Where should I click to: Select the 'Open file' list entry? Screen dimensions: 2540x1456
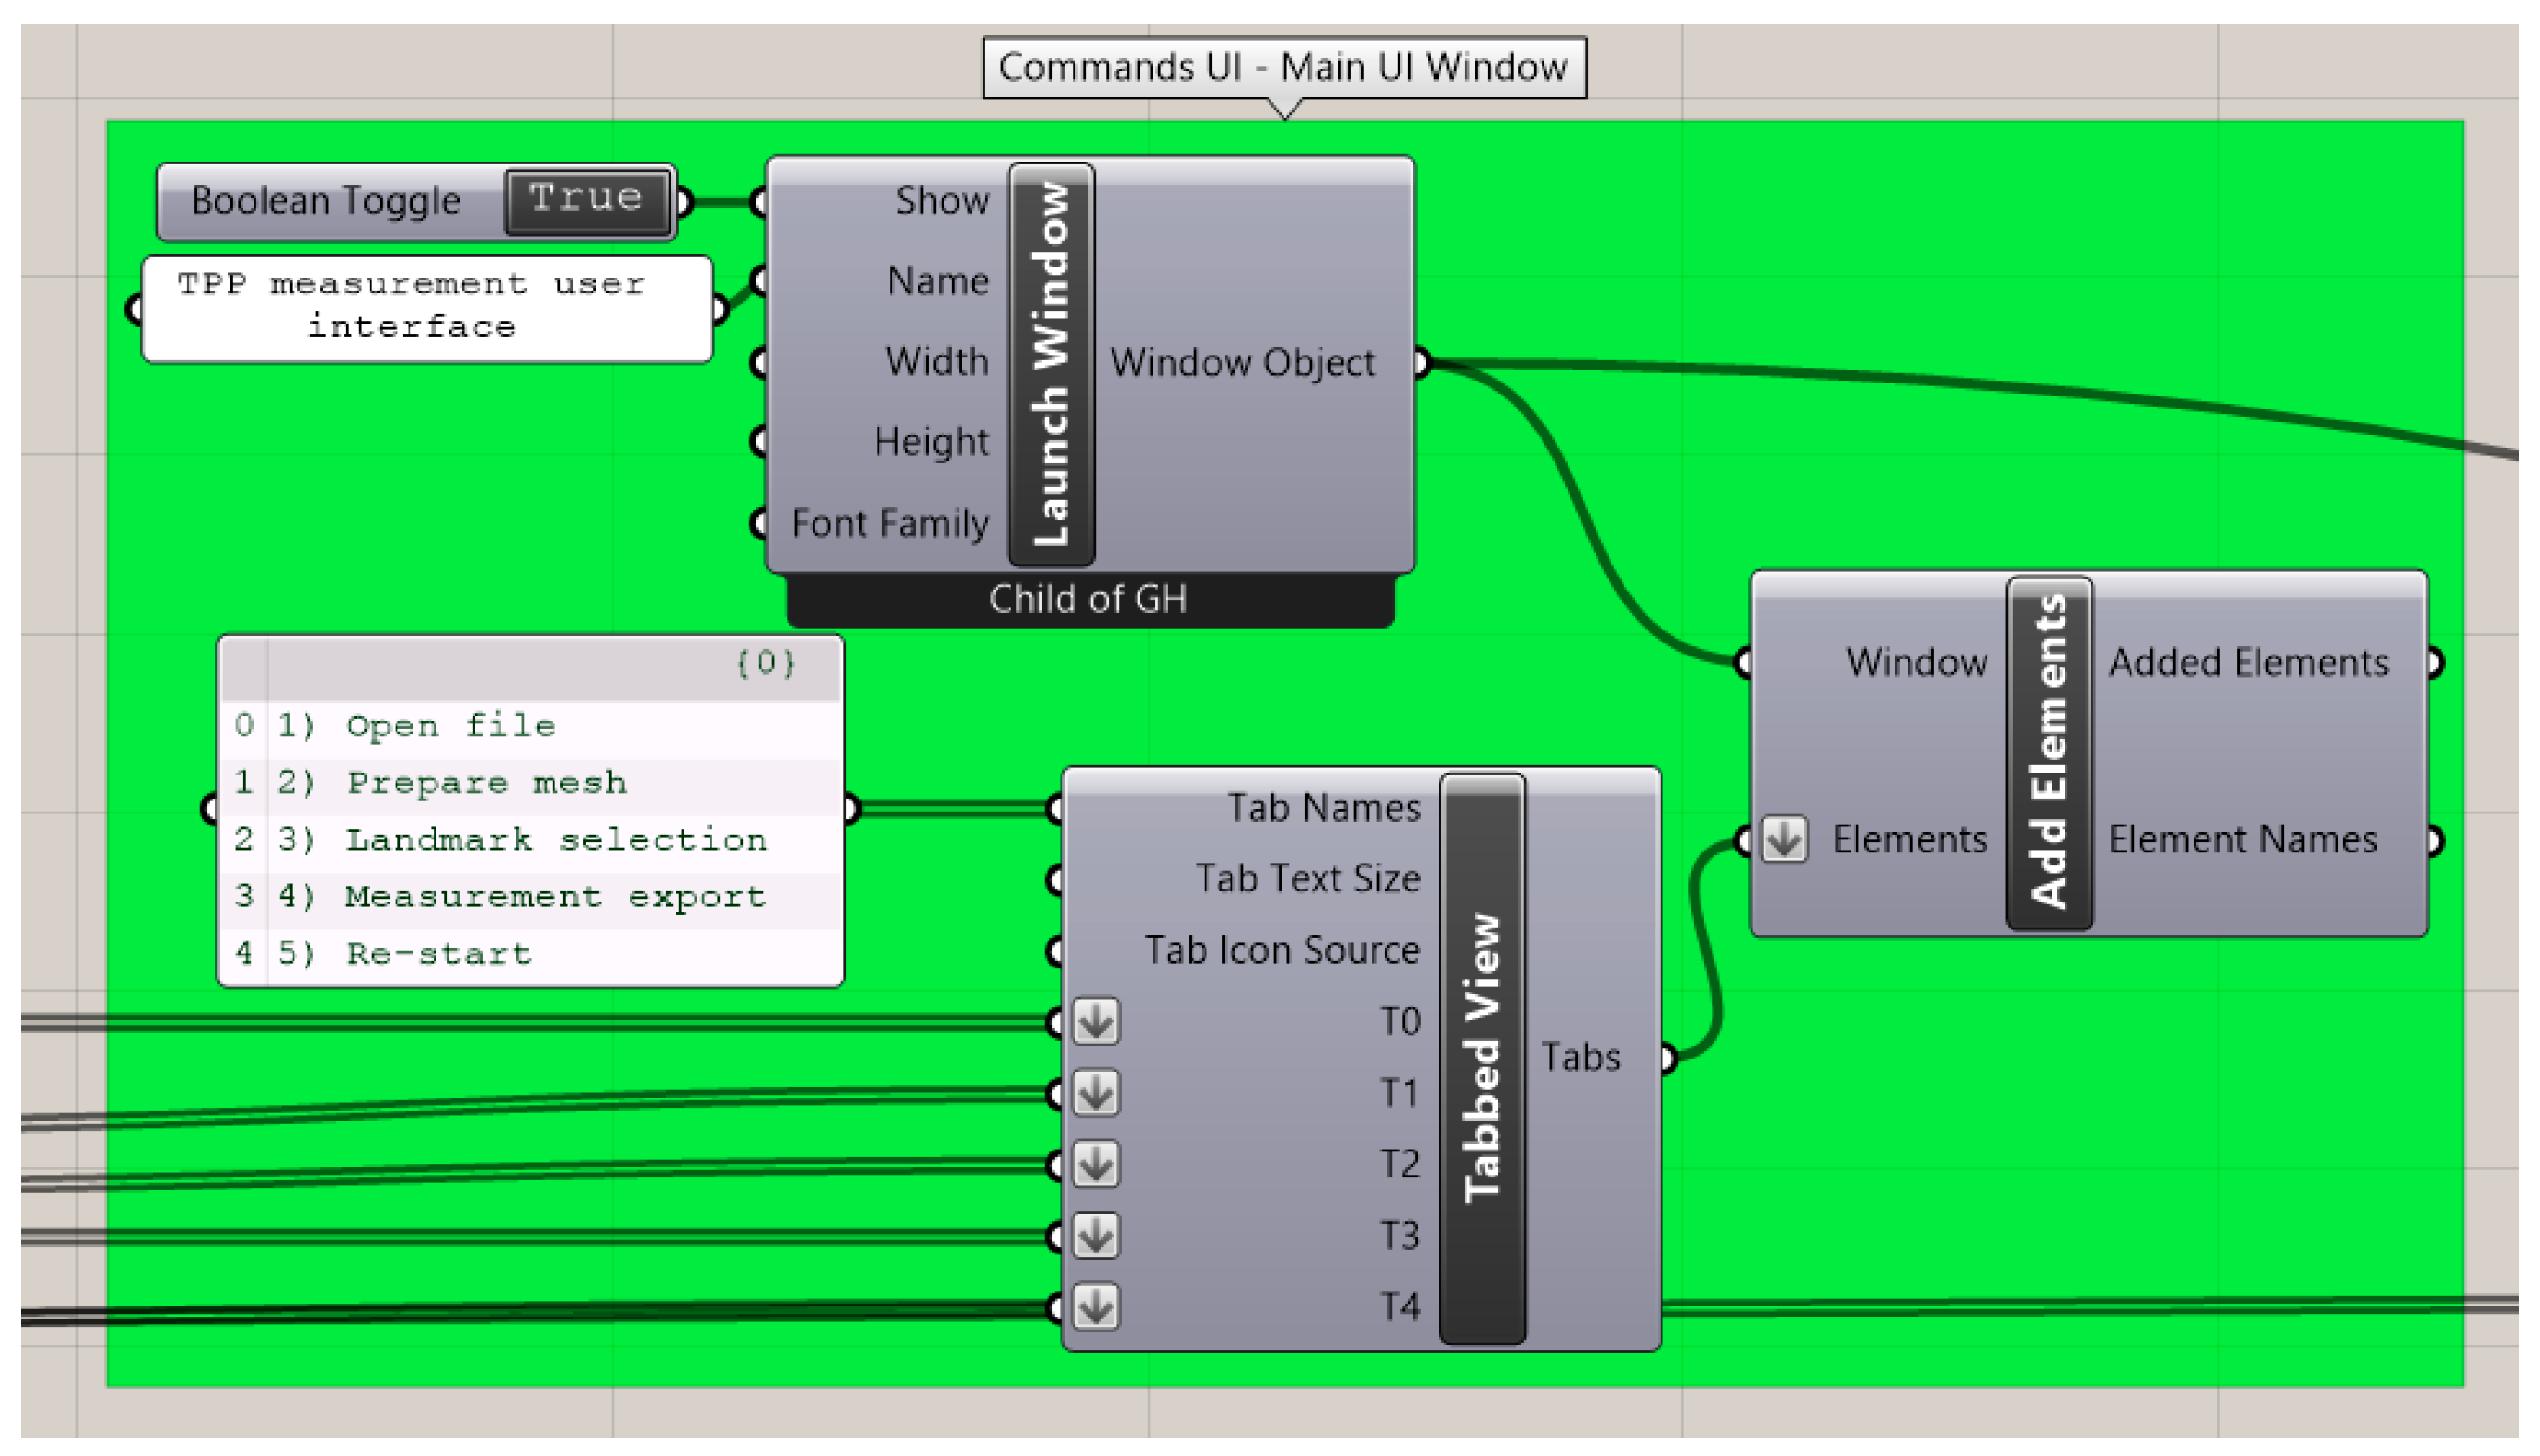coord(450,725)
